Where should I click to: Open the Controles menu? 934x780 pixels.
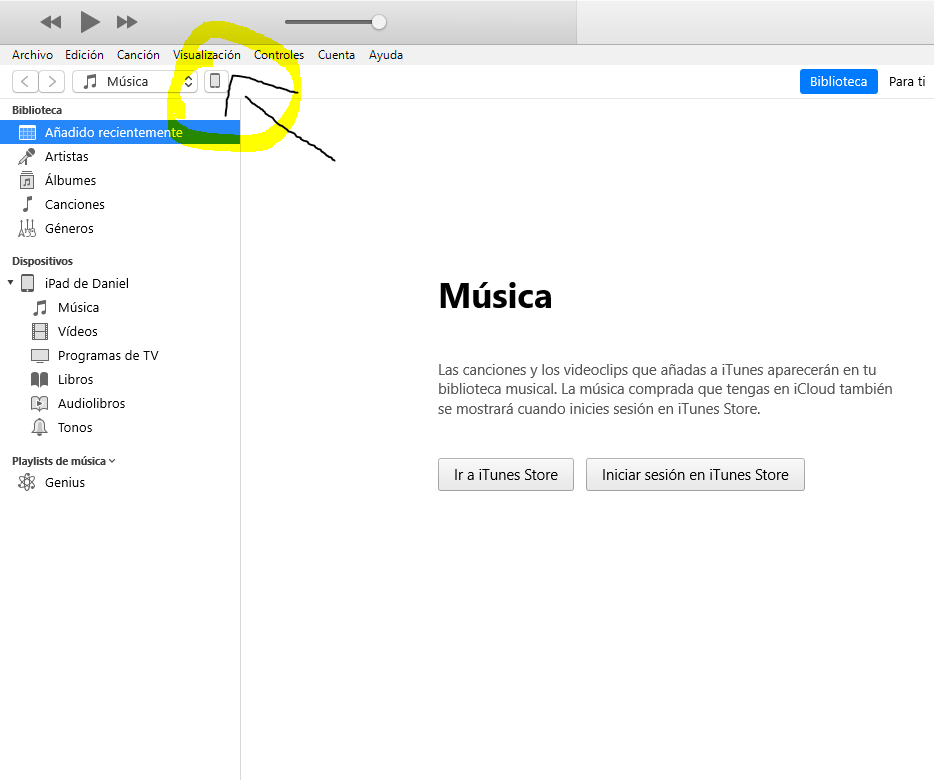[279, 55]
